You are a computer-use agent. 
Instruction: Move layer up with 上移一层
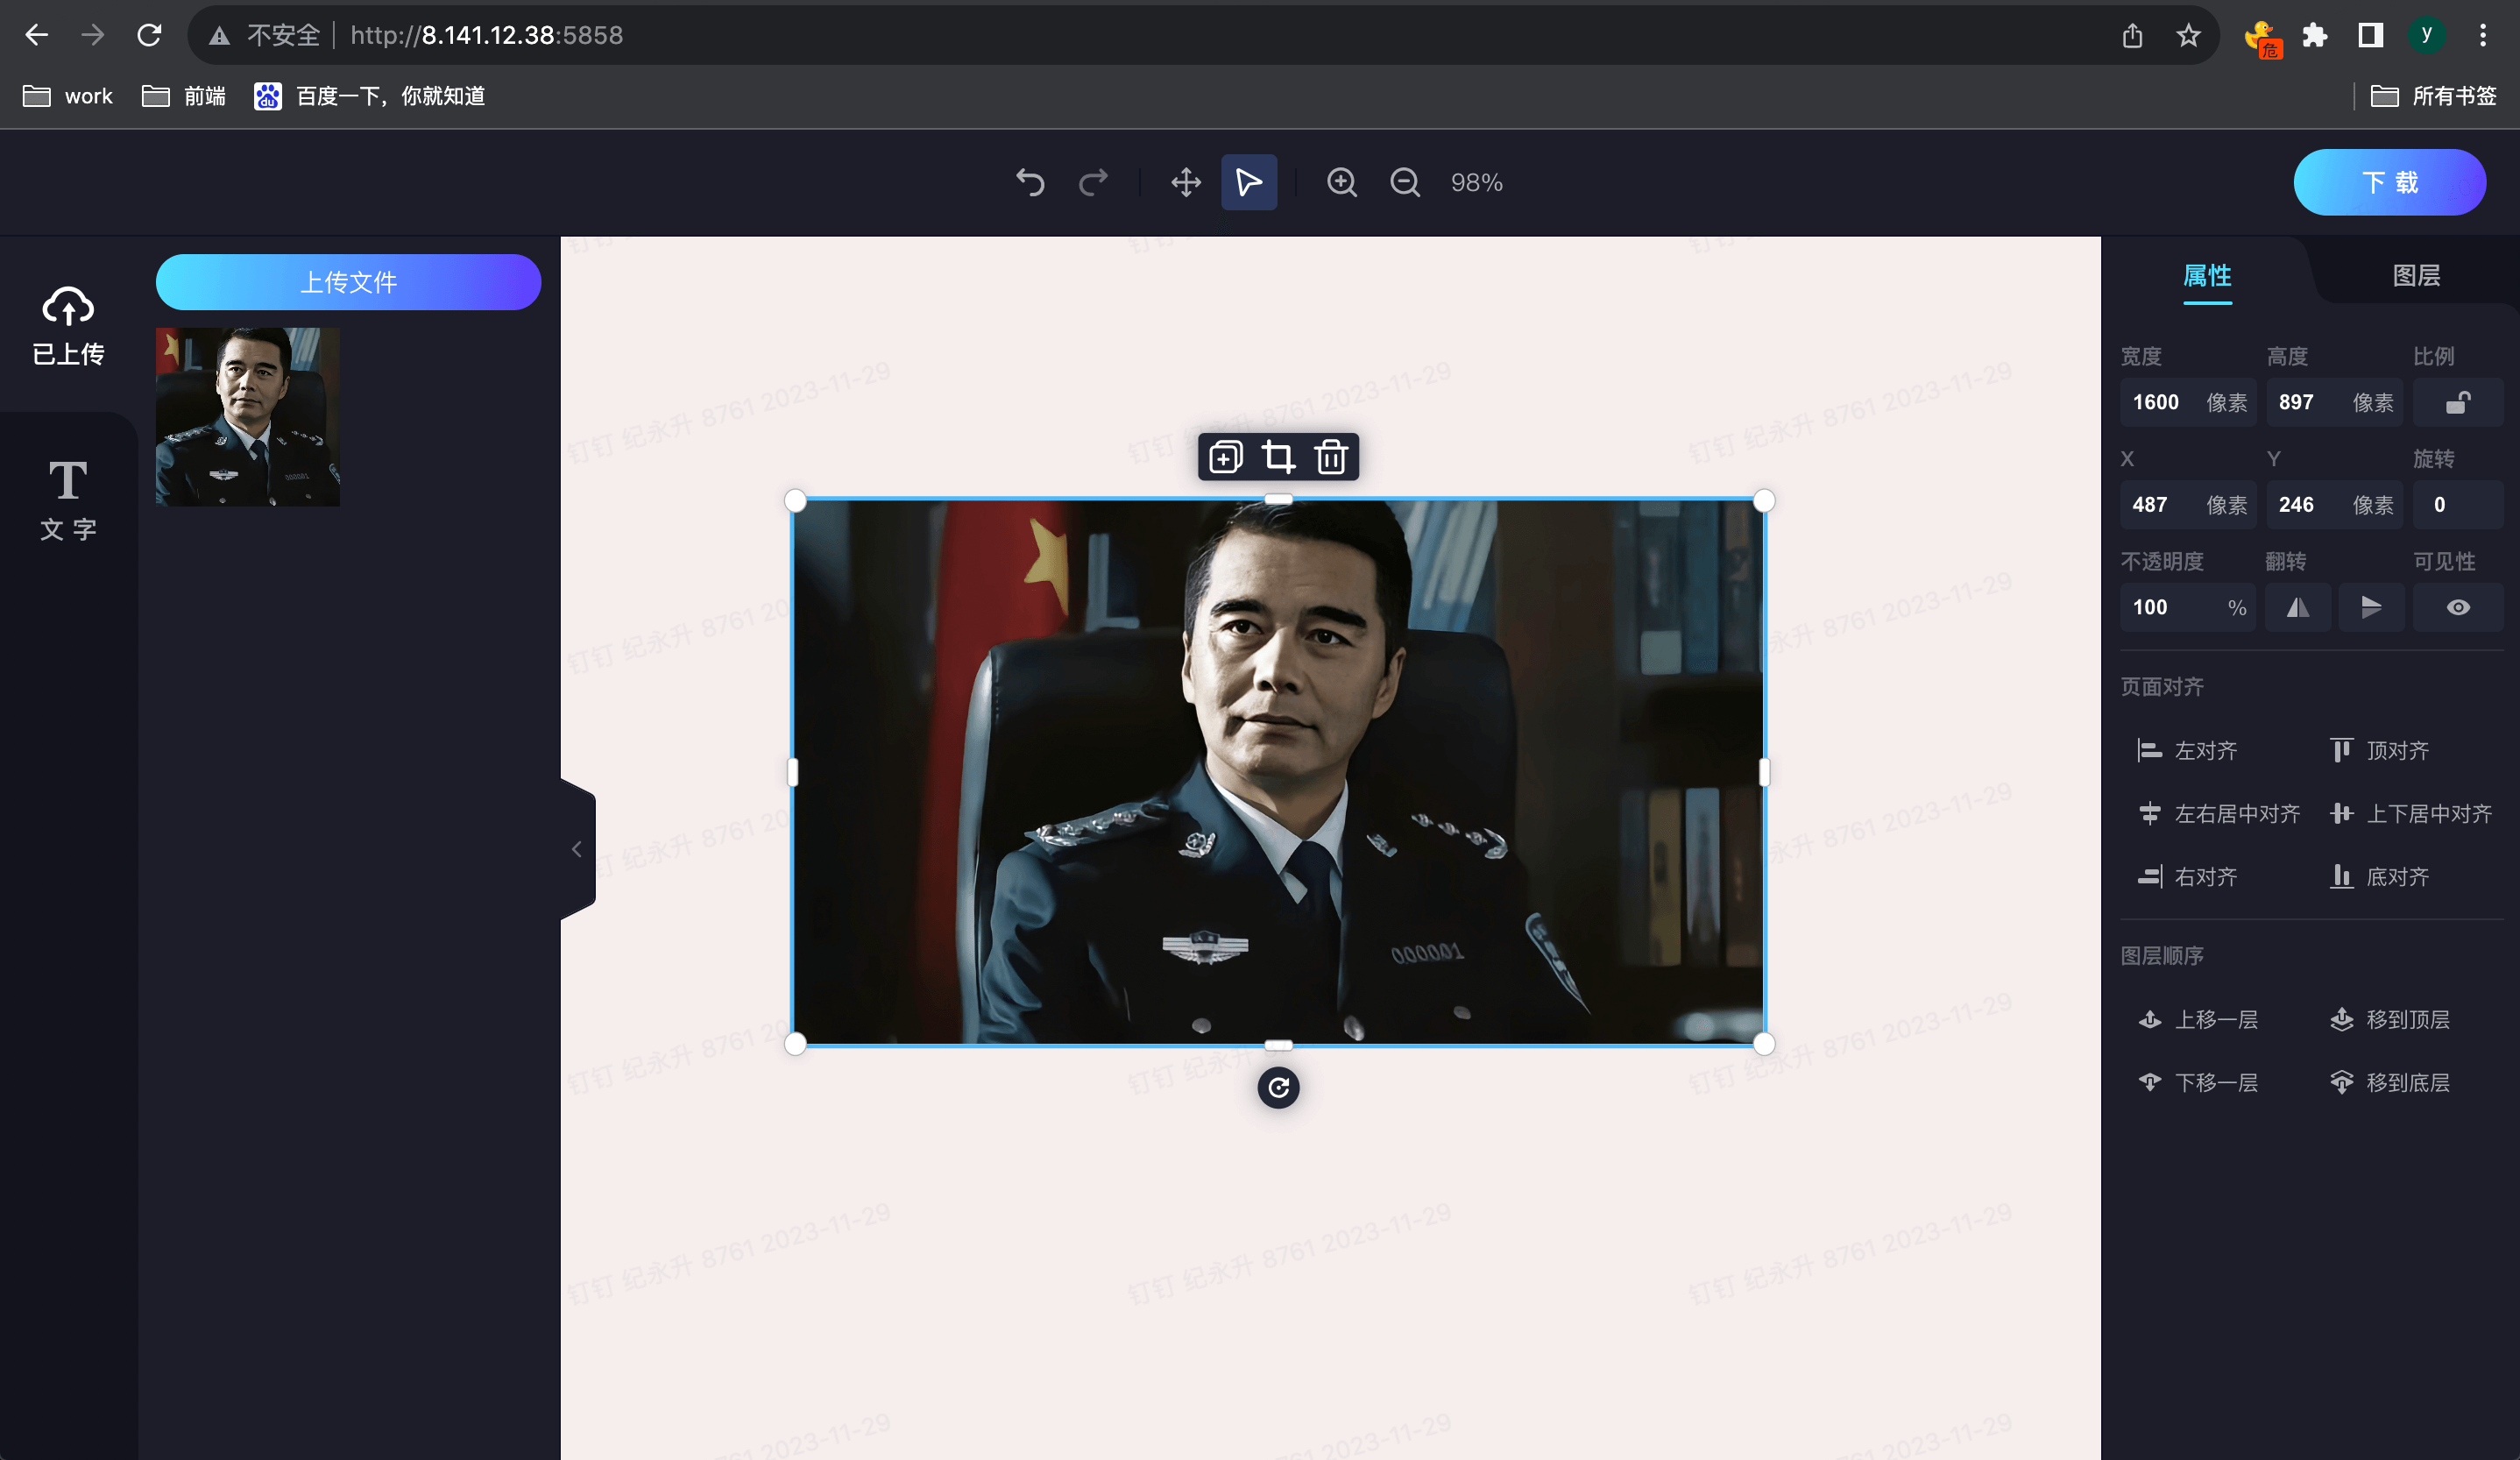pos(2197,1019)
